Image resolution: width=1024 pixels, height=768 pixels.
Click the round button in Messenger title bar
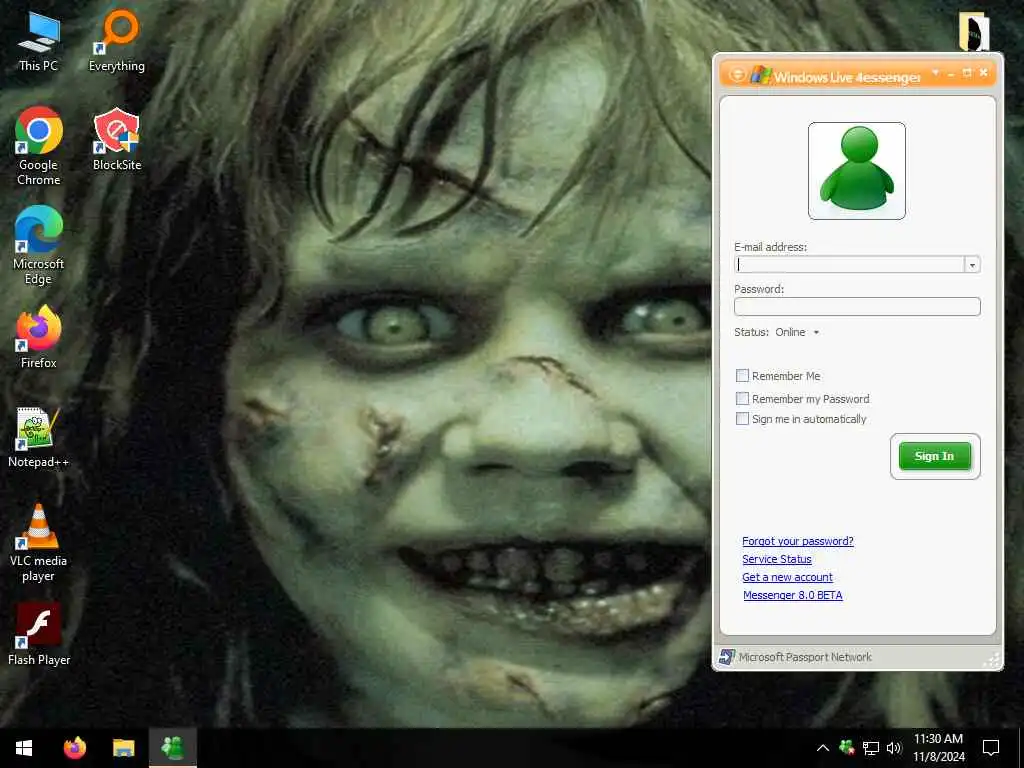click(736, 74)
